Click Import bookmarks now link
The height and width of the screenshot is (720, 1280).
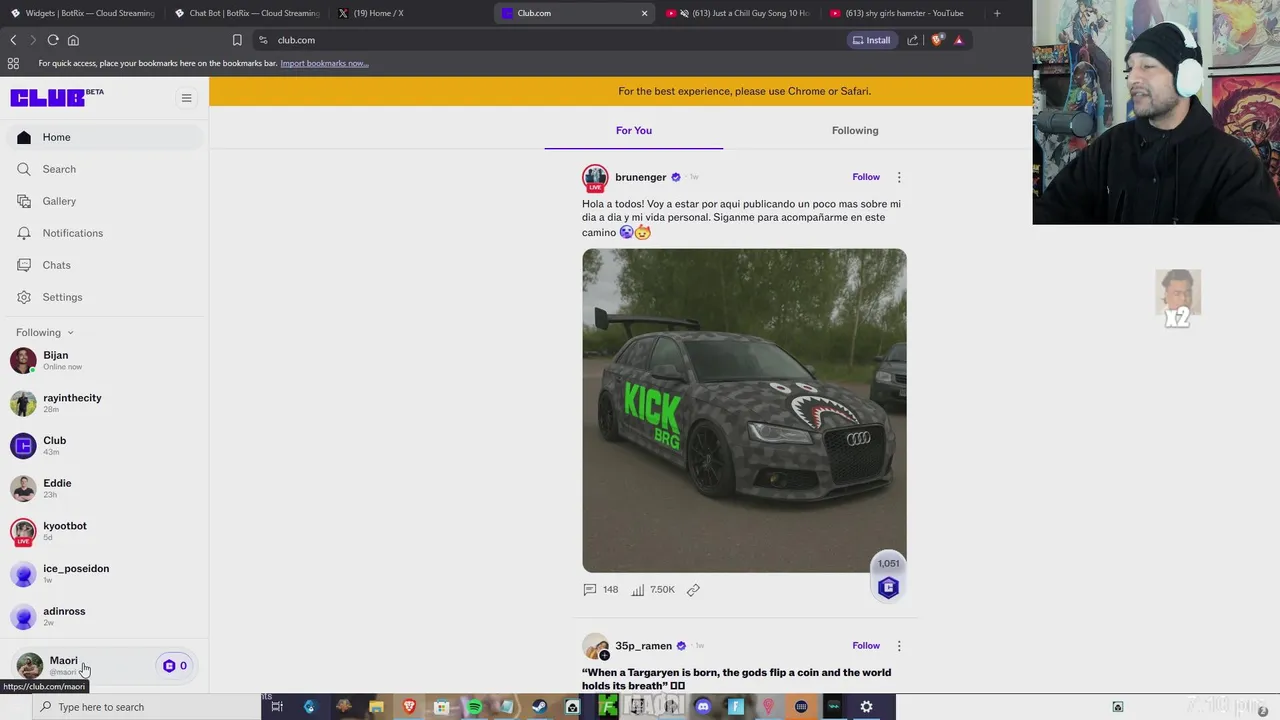coord(324,63)
